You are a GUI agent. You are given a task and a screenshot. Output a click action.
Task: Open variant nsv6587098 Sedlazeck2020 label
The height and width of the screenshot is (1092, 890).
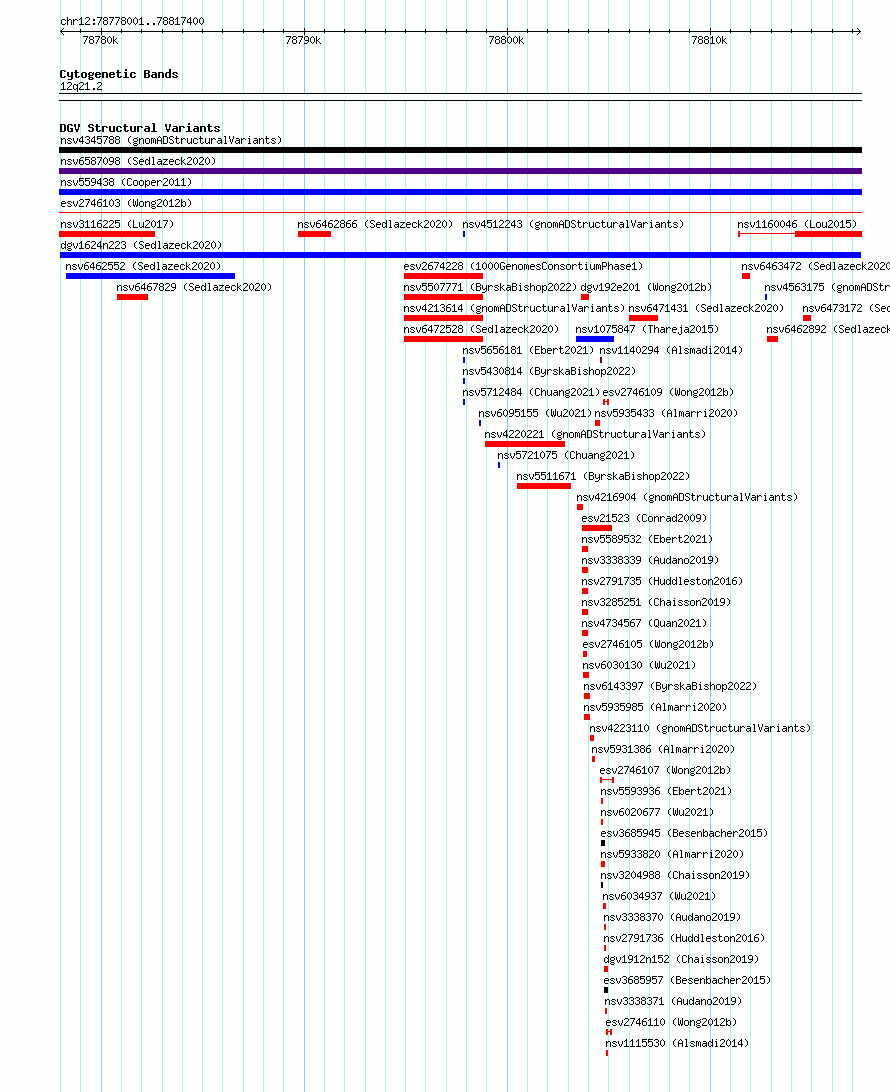click(x=138, y=161)
